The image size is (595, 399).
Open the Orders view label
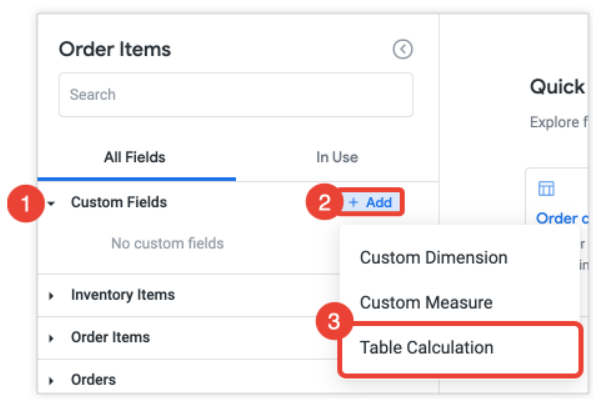click(x=93, y=380)
